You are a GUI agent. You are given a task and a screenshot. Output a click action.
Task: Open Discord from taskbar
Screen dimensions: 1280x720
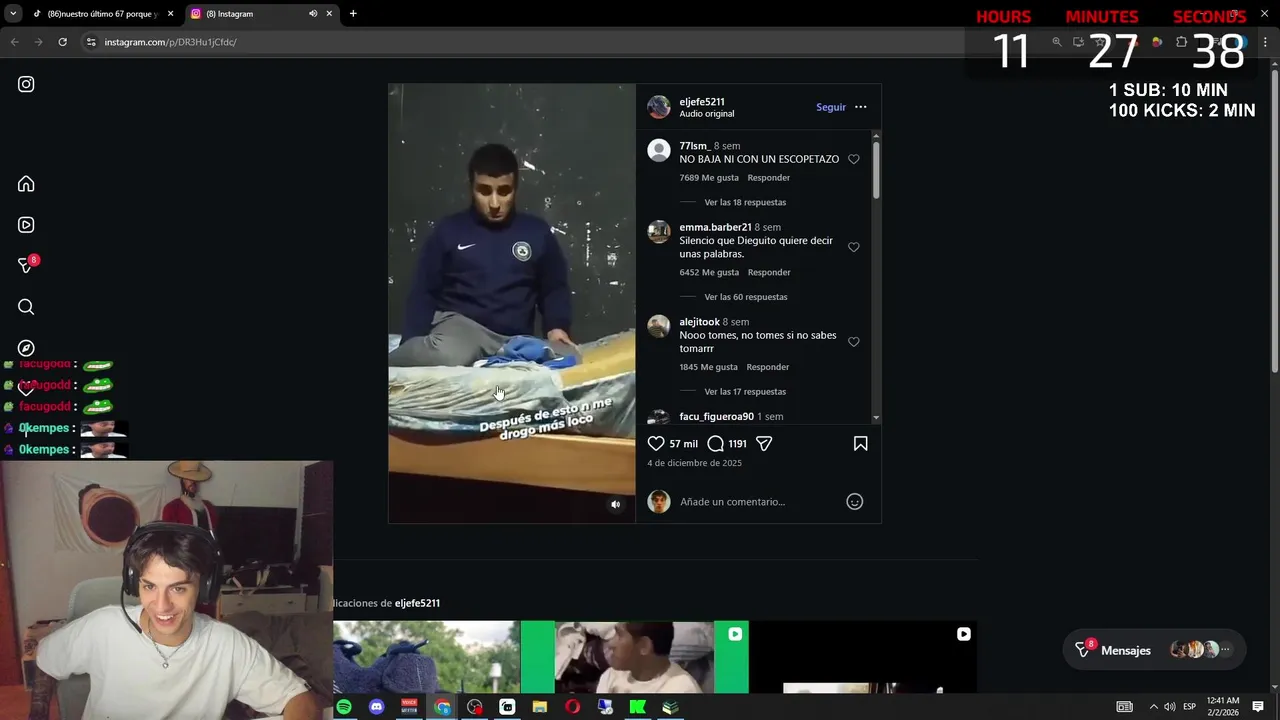point(377,707)
